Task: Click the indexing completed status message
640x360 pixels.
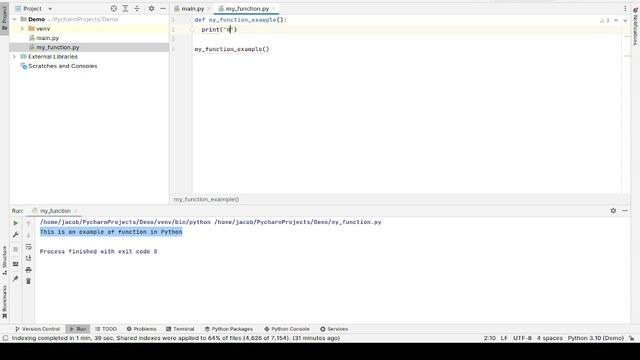Action: [176, 338]
